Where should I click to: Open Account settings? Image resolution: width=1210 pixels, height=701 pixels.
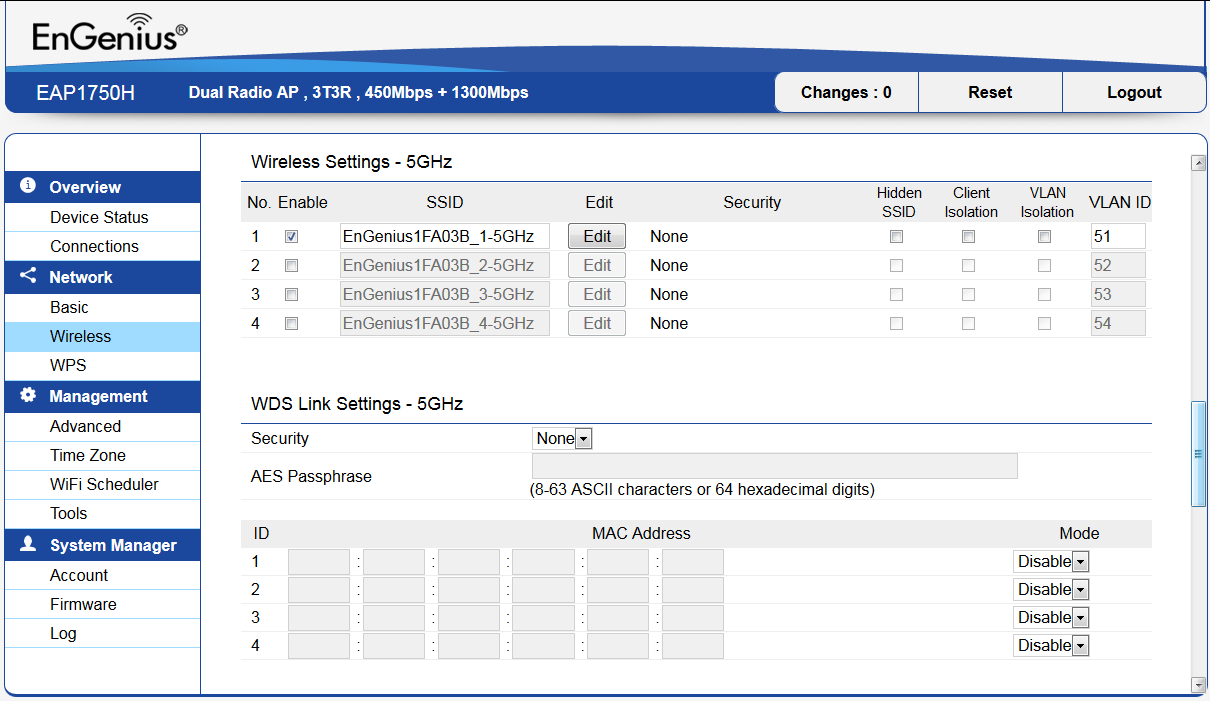click(79, 575)
